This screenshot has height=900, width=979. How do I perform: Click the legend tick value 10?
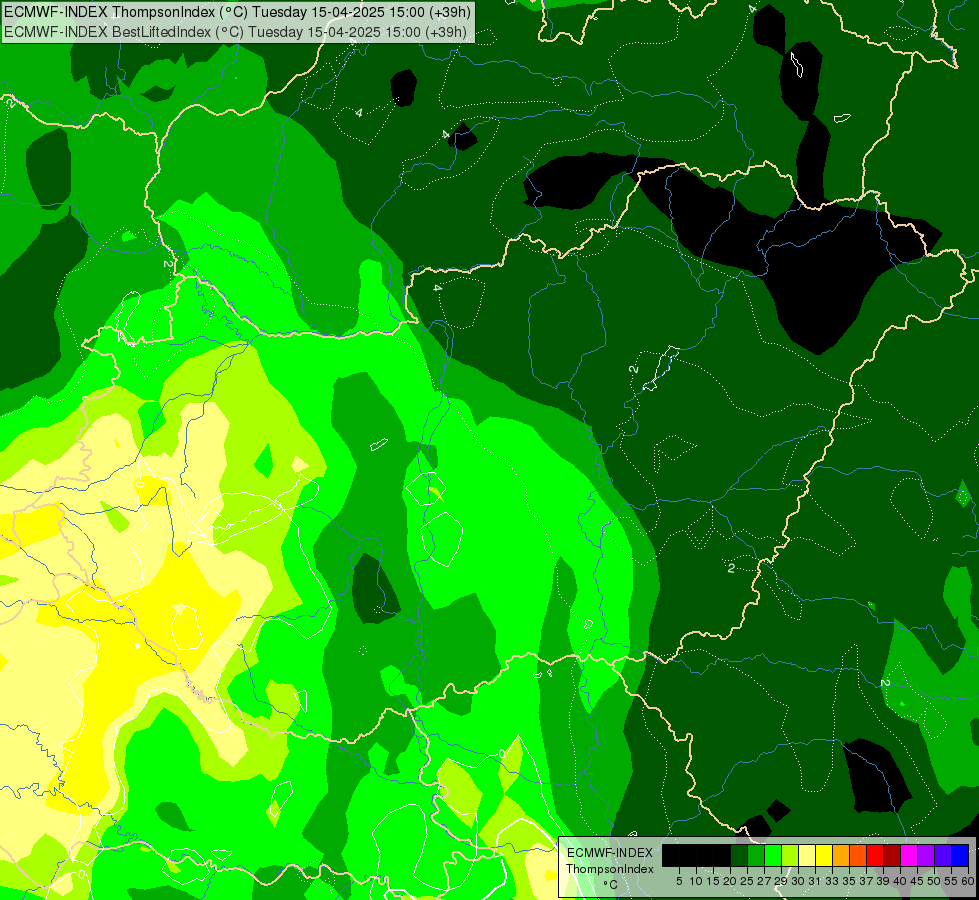click(696, 881)
